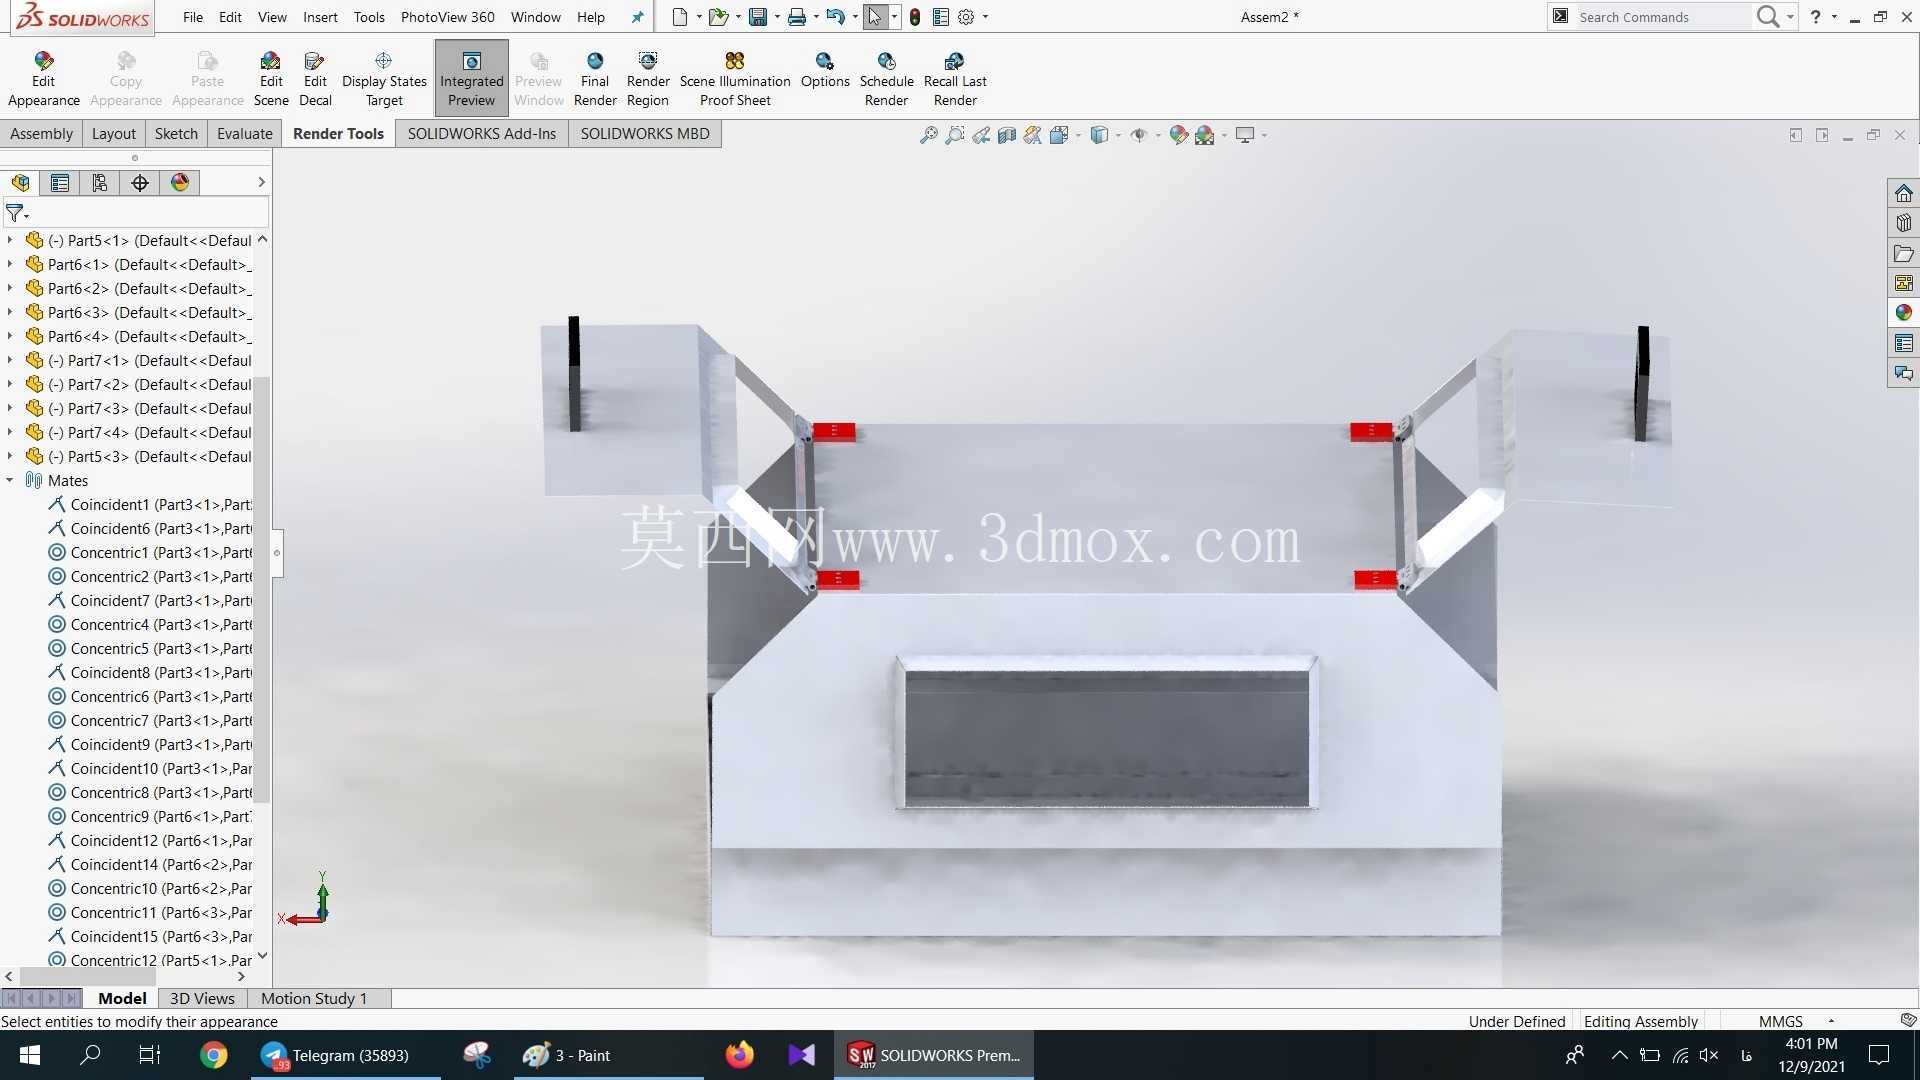This screenshot has width=1920, height=1080.
Task: Click Recall Last Render
Action: [x=955, y=78]
